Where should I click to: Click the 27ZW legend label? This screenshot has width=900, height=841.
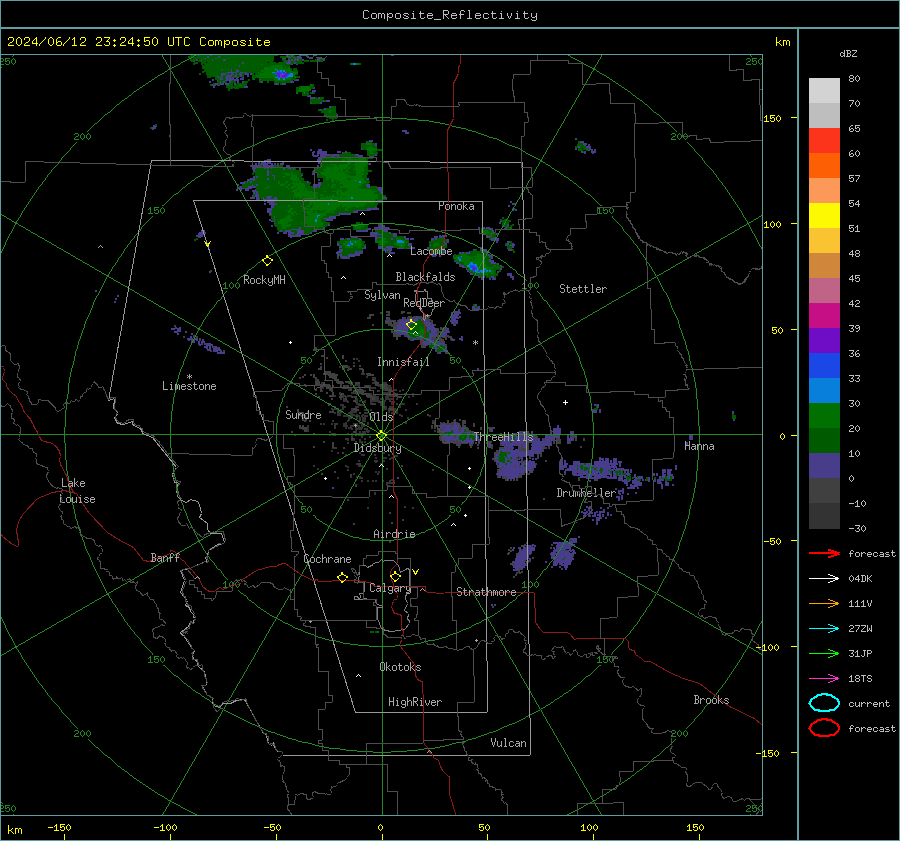pos(860,629)
